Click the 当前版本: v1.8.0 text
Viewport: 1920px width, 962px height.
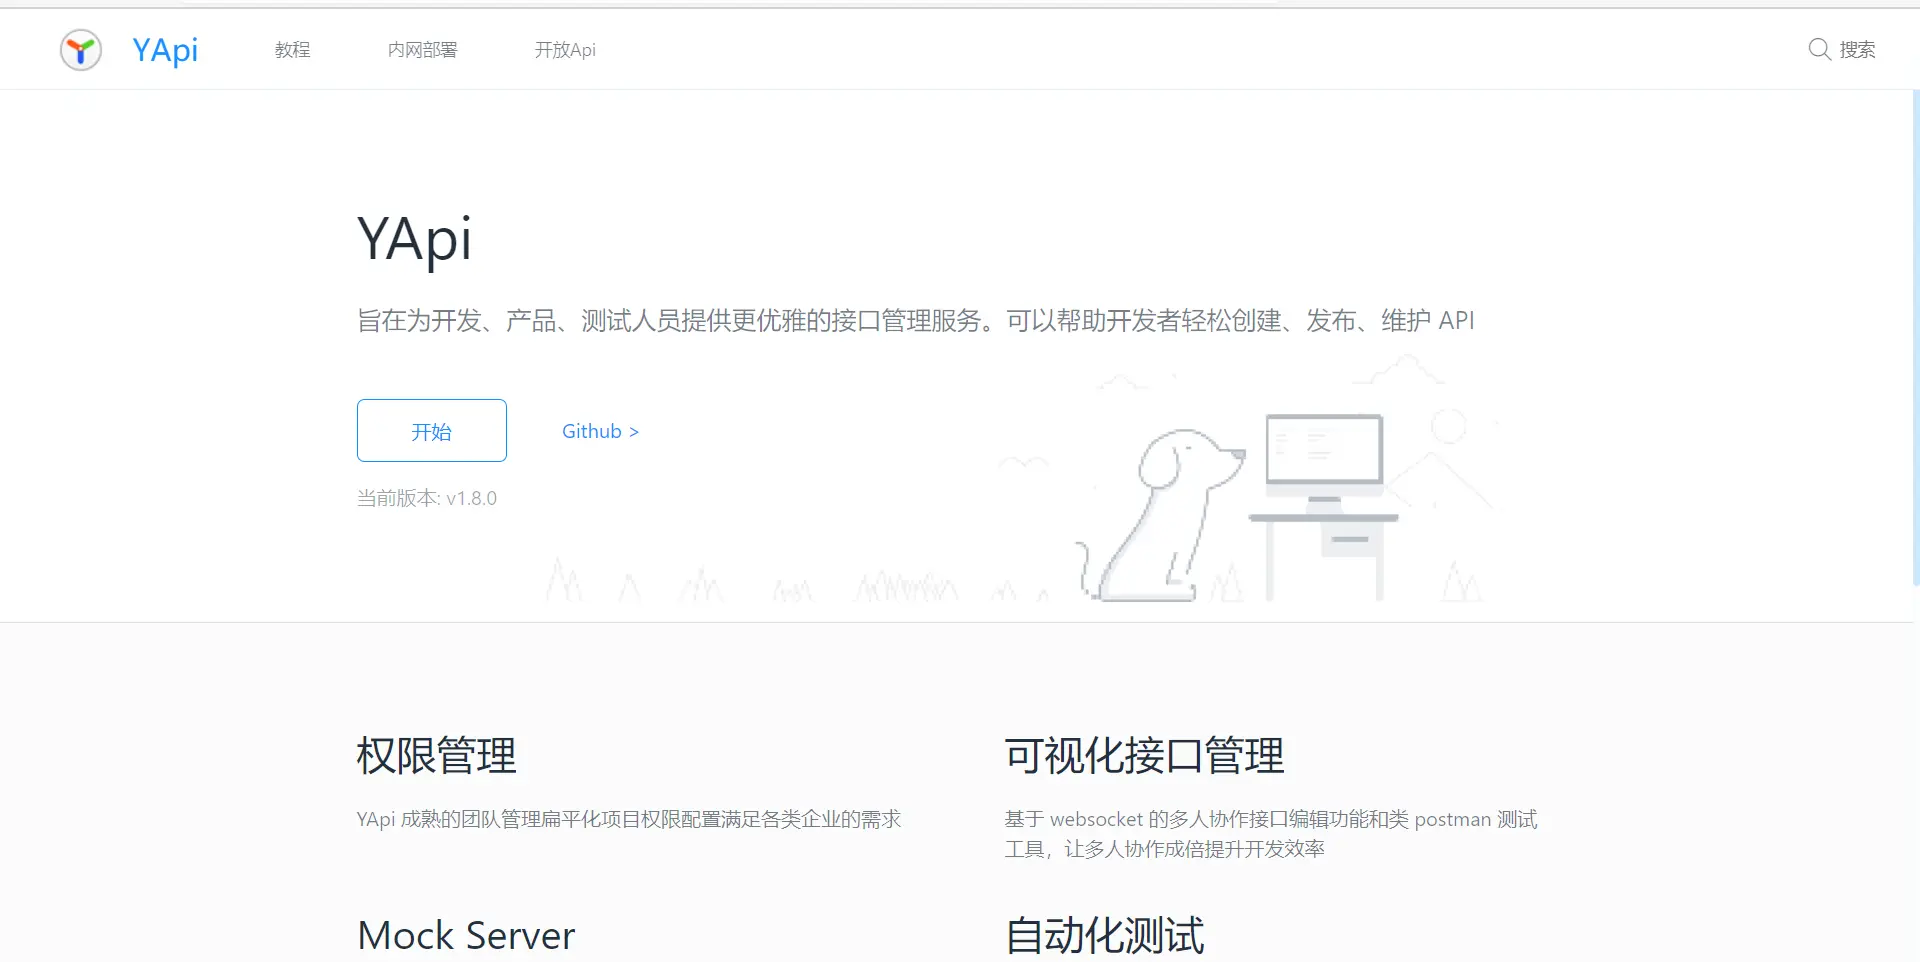(427, 498)
